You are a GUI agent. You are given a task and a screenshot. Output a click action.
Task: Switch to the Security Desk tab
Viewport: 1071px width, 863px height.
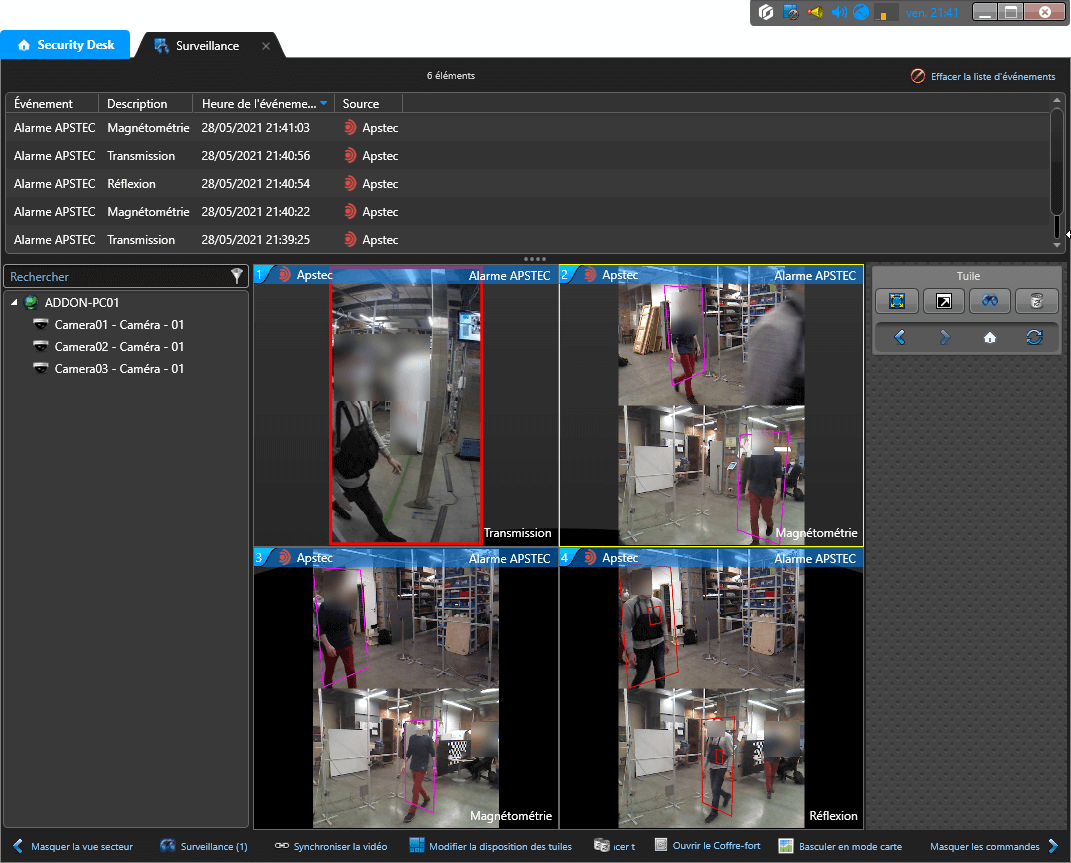66,45
